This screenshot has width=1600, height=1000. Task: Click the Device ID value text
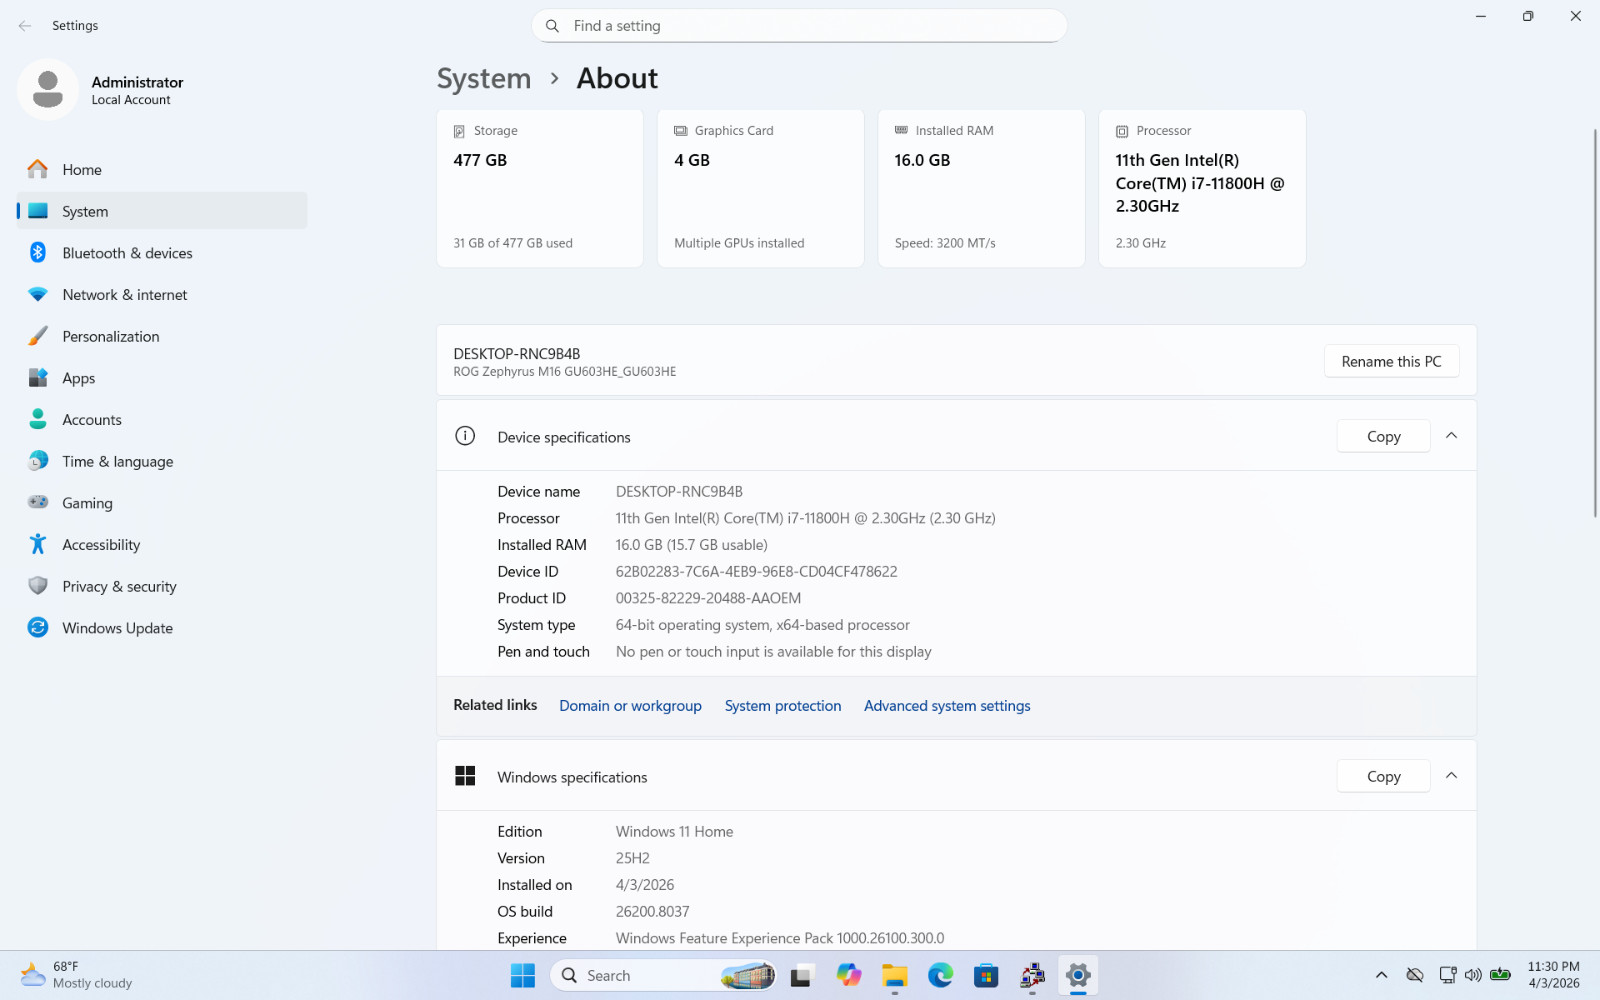pyautogui.click(x=756, y=572)
